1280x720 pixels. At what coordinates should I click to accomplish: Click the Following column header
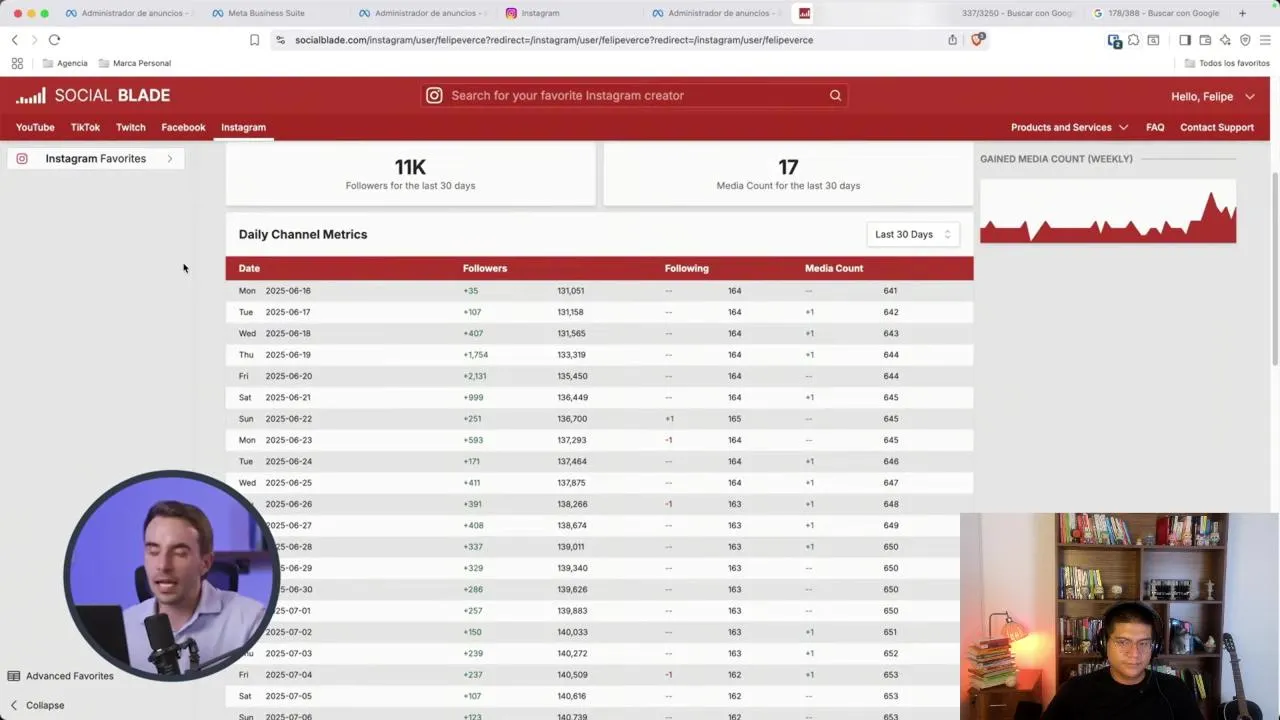687,268
